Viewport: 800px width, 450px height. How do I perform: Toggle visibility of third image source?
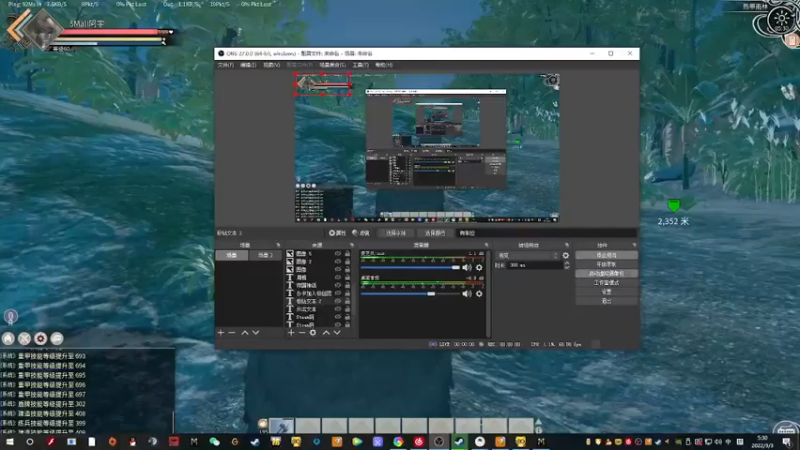point(338,269)
